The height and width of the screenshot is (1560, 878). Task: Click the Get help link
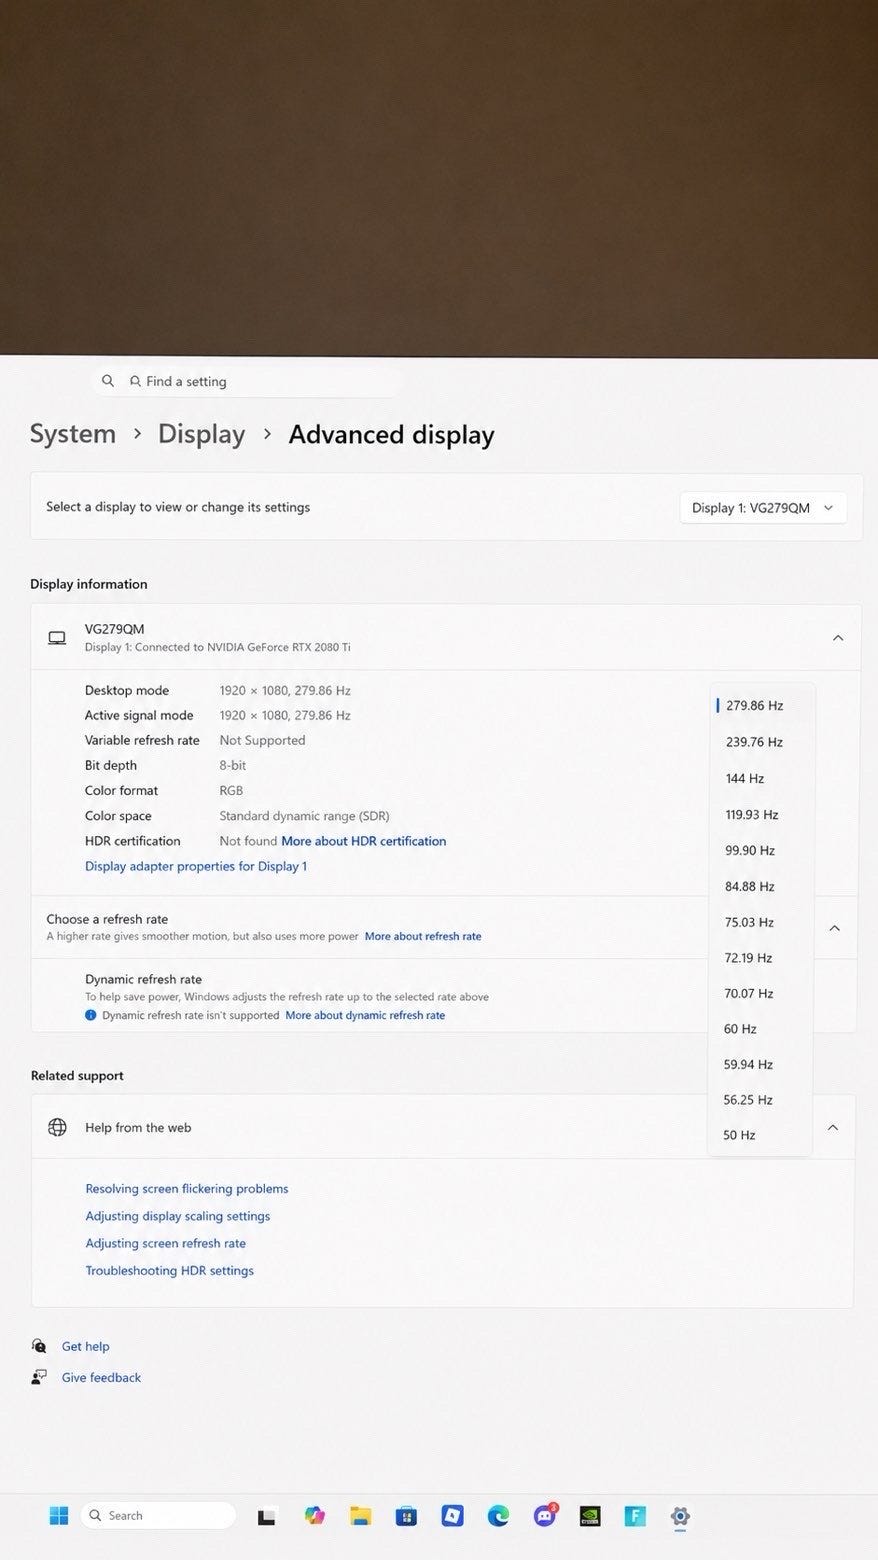86,1346
